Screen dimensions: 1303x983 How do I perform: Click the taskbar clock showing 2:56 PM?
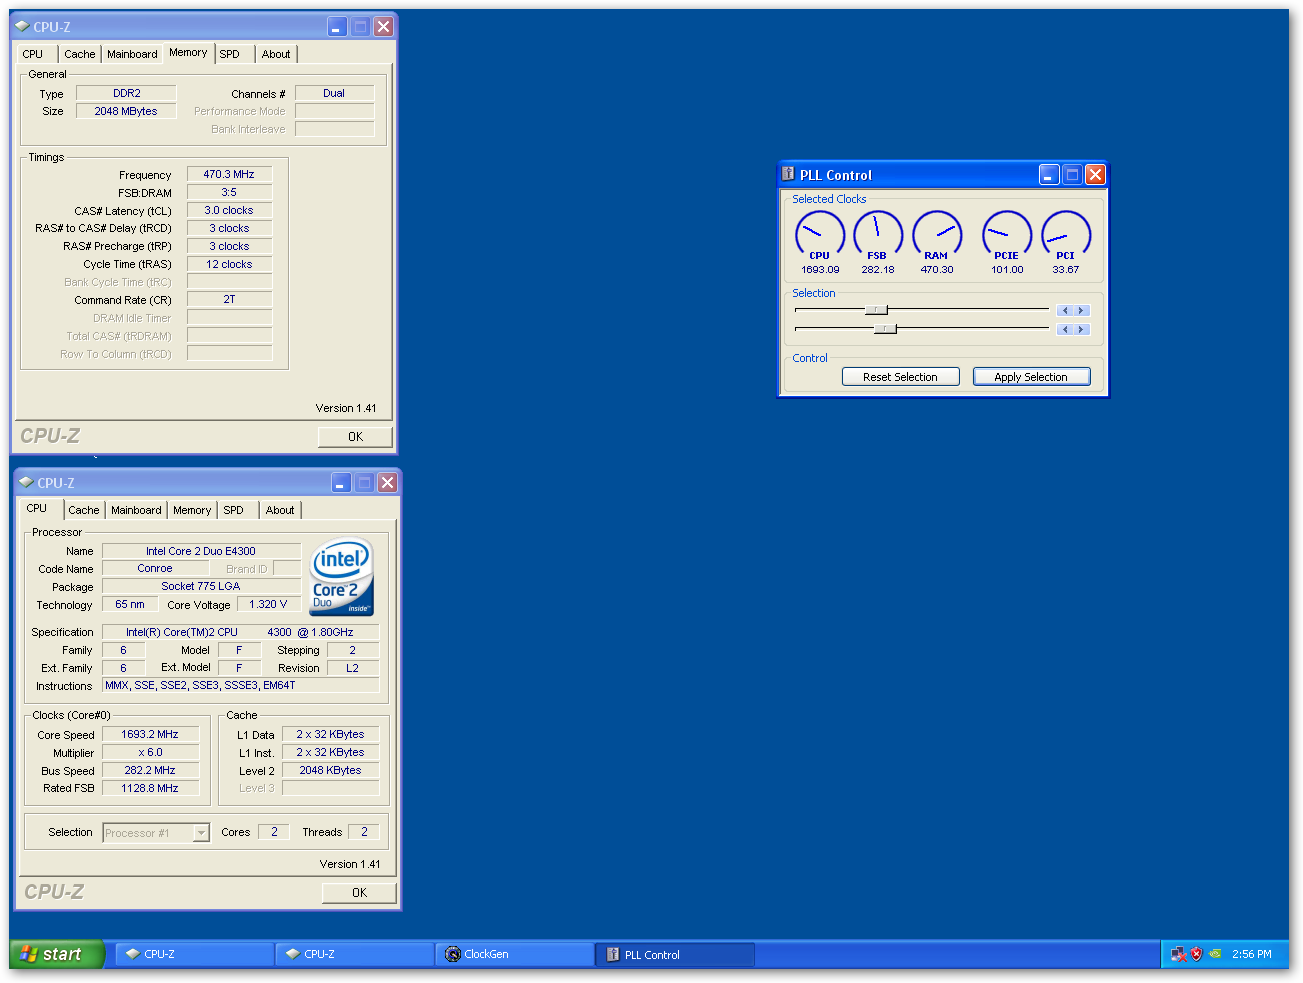click(x=1252, y=954)
